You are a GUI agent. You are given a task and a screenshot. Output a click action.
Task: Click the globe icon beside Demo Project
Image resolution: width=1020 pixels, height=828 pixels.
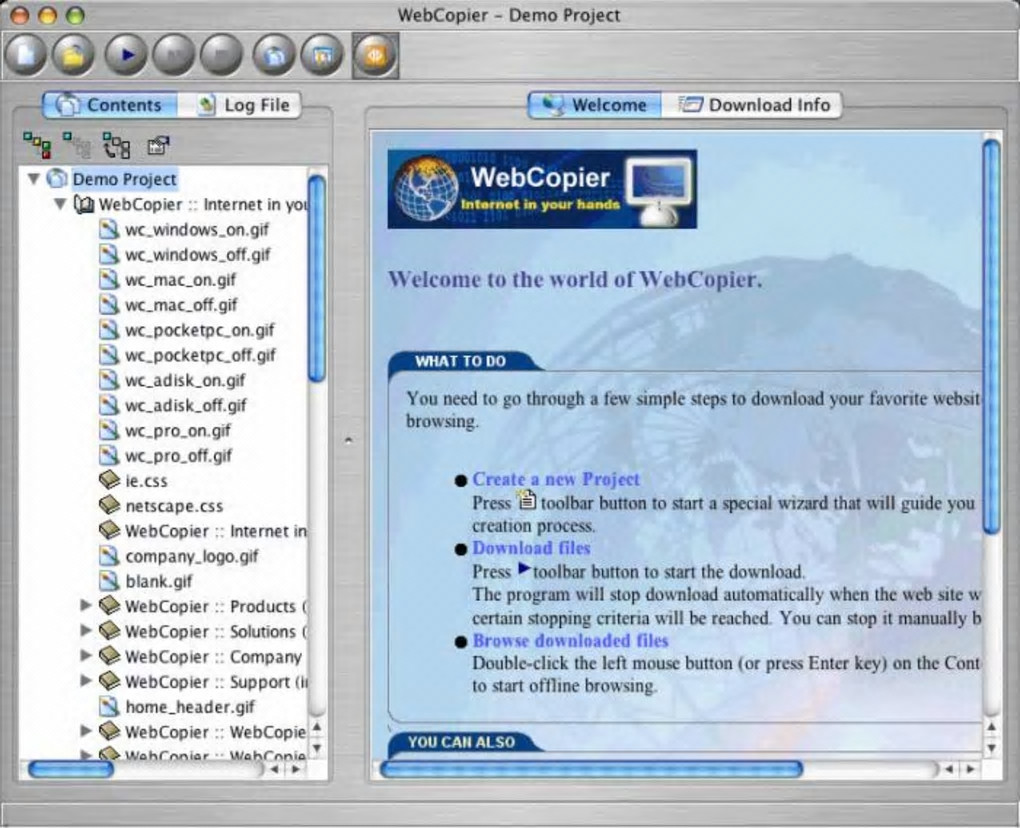pos(57,178)
